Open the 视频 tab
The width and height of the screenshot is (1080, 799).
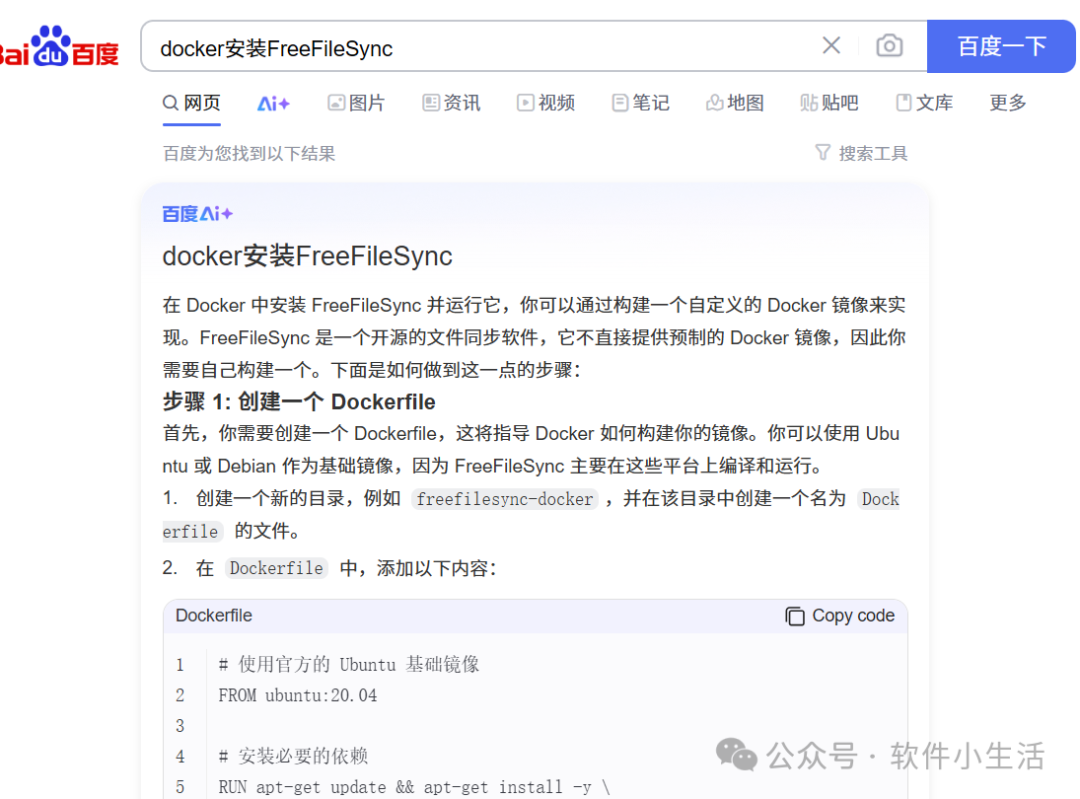point(546,103)
